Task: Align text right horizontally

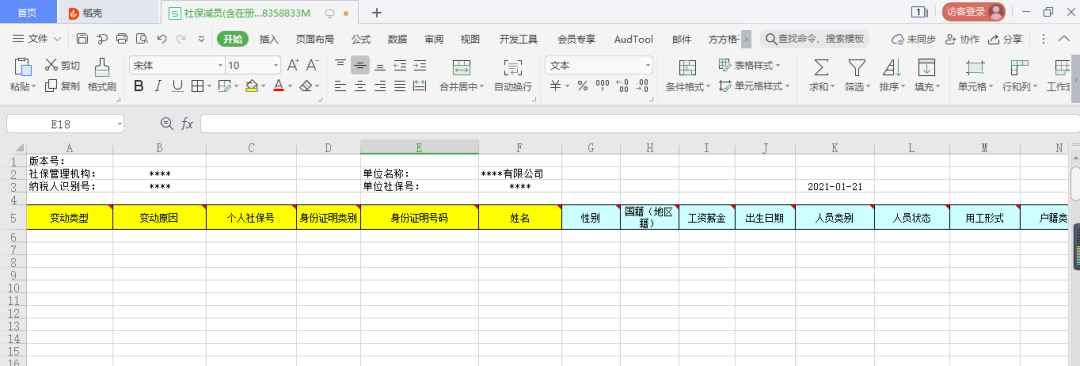Action: pyautogui.click(x=380, y=86)
